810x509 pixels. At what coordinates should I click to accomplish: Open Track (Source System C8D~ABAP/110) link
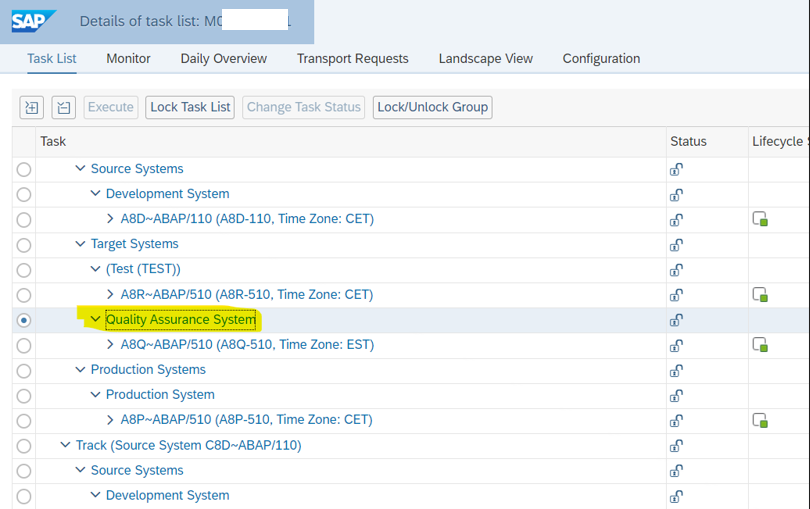coord(189,445)
